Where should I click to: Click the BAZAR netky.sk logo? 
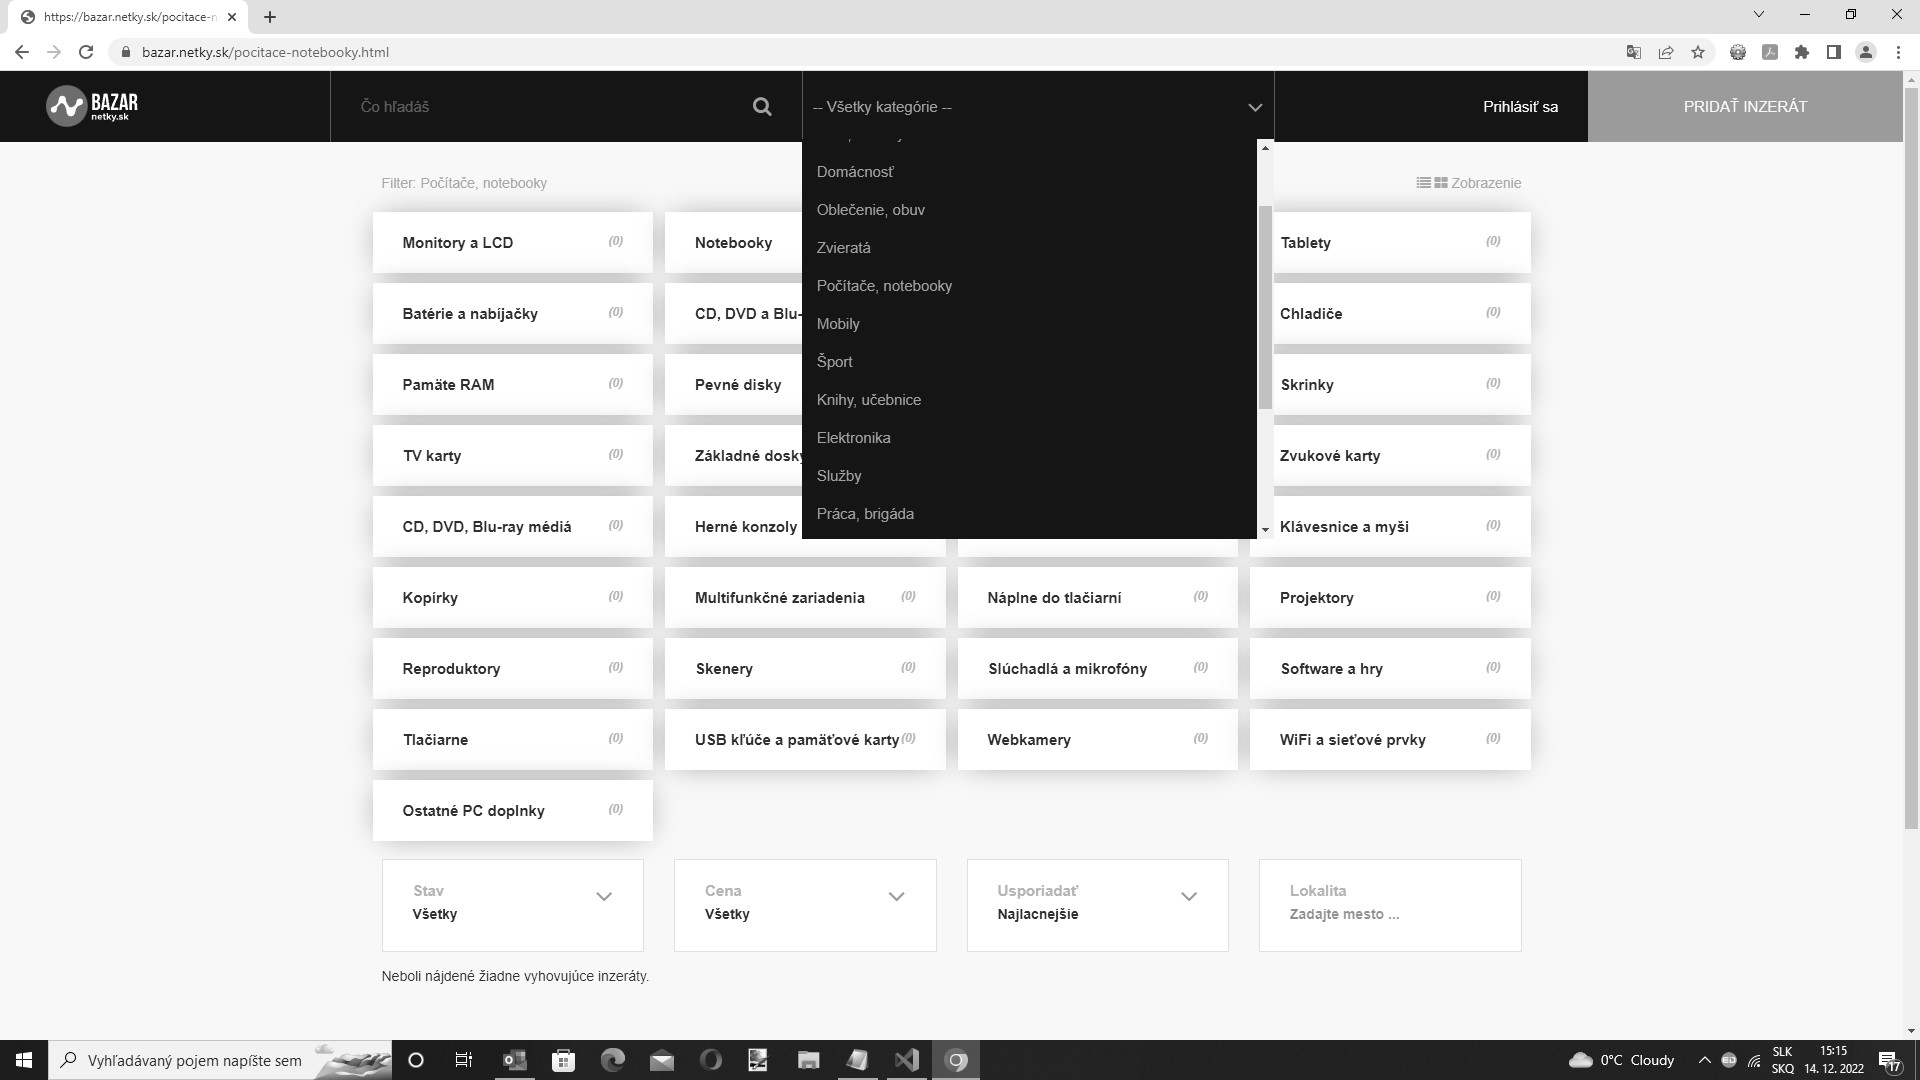pos(92,106)
